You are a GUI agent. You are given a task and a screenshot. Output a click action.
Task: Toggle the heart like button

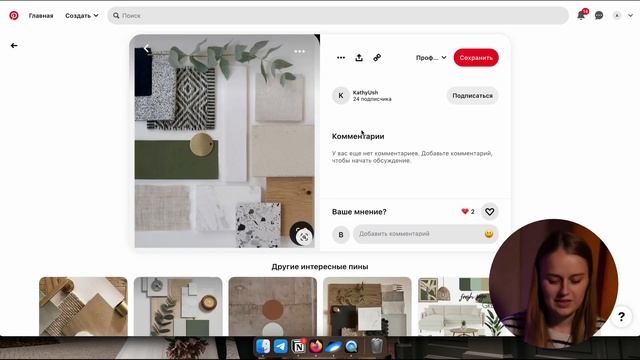coord(489,211)
